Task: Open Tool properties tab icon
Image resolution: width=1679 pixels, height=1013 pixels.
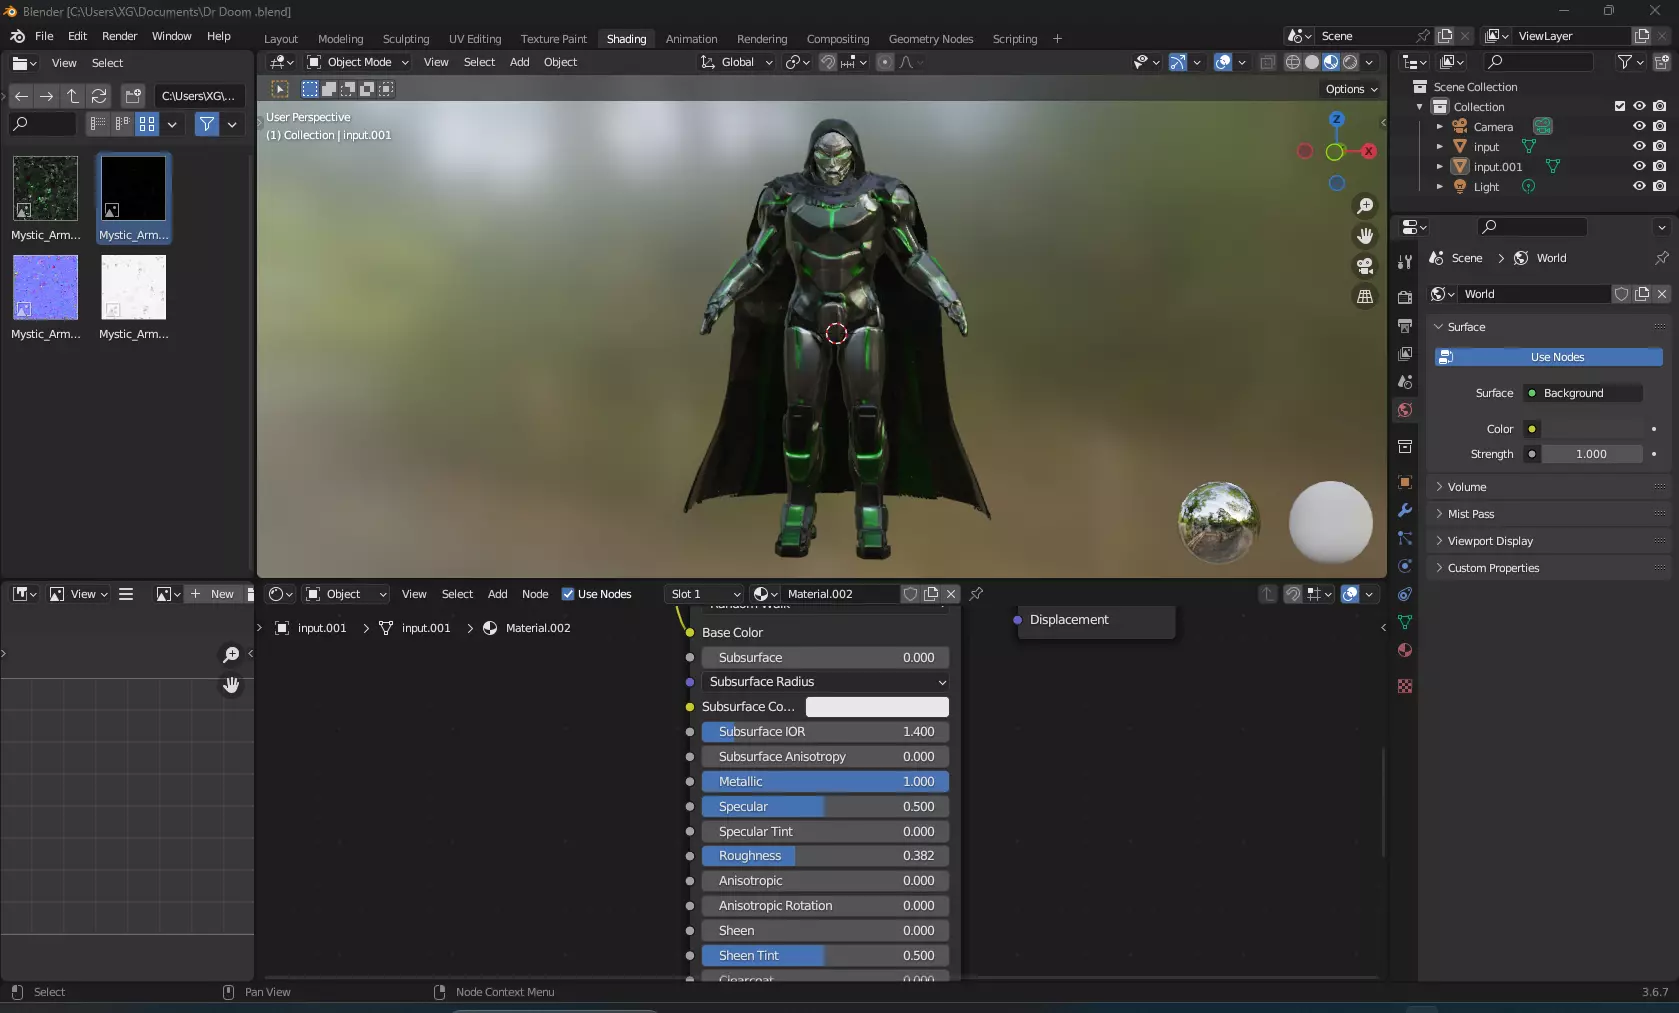Action: 1405,262
